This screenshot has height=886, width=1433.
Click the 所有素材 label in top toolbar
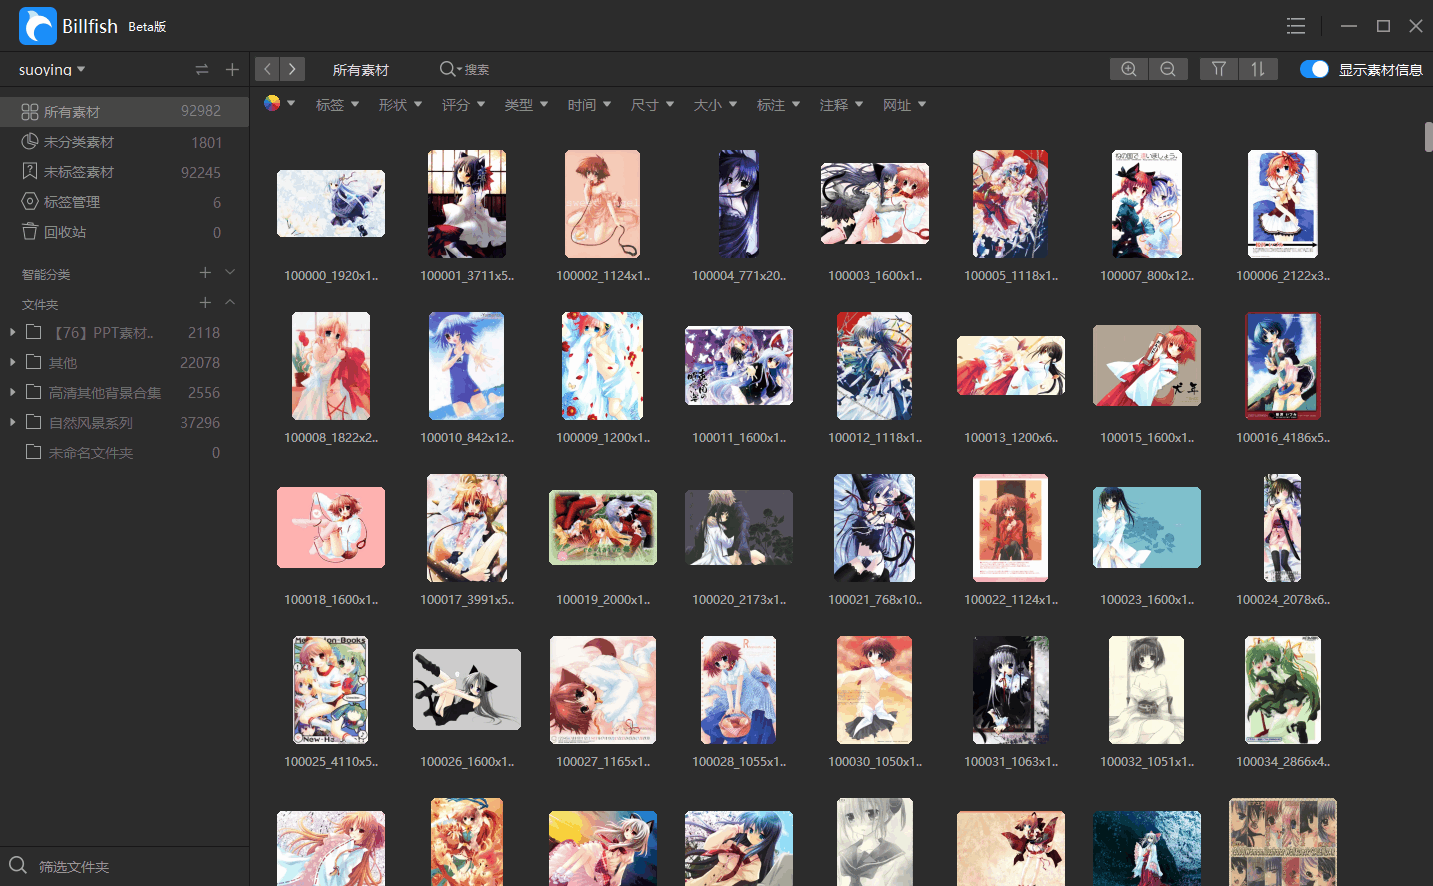[x=360, y=70]
